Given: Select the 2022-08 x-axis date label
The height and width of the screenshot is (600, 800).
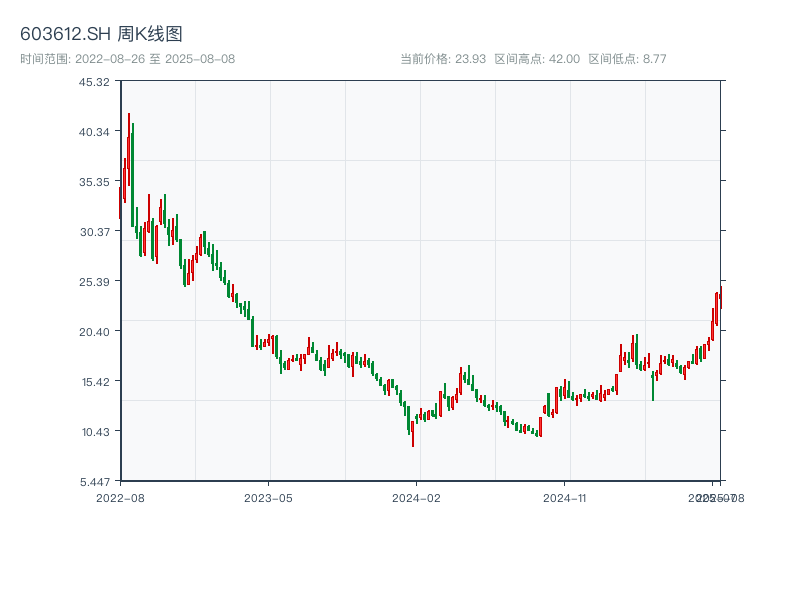Looking at the screenshot, I should 120,497.
